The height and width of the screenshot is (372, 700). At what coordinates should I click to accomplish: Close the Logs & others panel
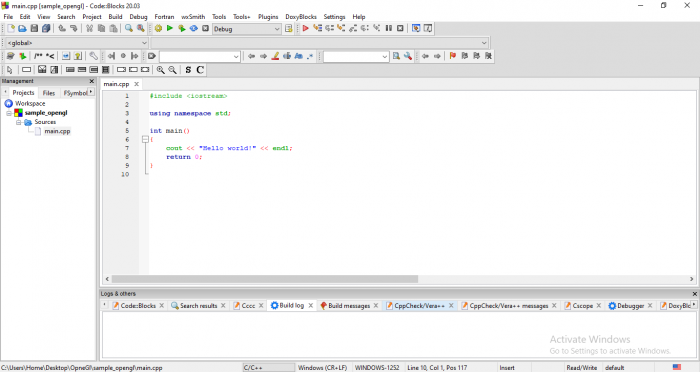click(x=695, y=293)
